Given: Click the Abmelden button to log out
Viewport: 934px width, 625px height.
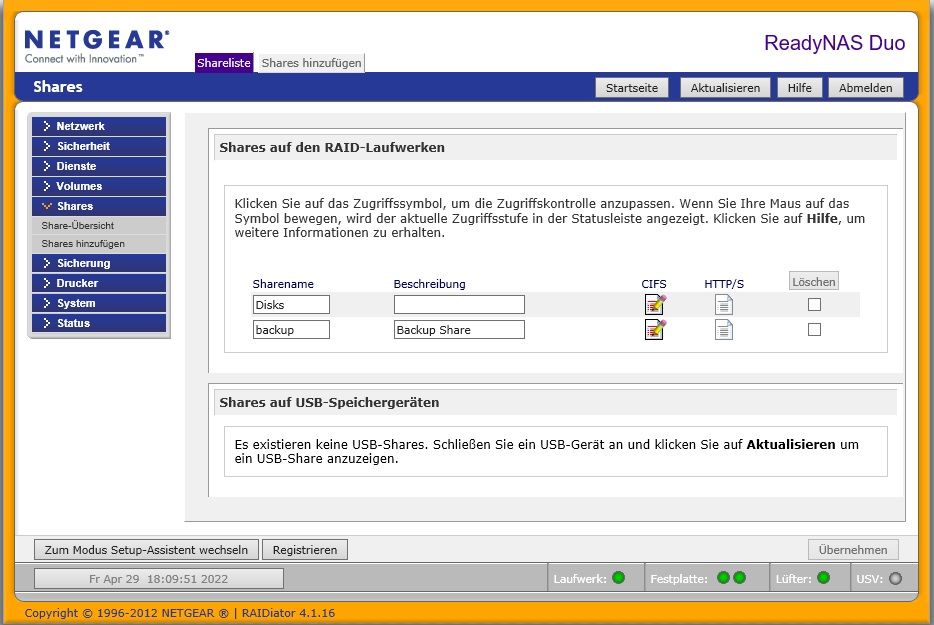Looking at the screenshot, I should pos(865,88).
